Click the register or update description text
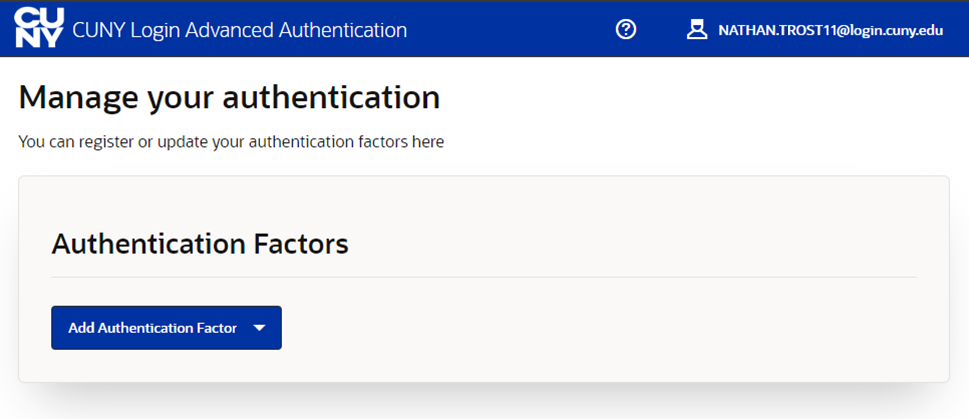Viewport: 969px width, 420px height. point(231,142)
